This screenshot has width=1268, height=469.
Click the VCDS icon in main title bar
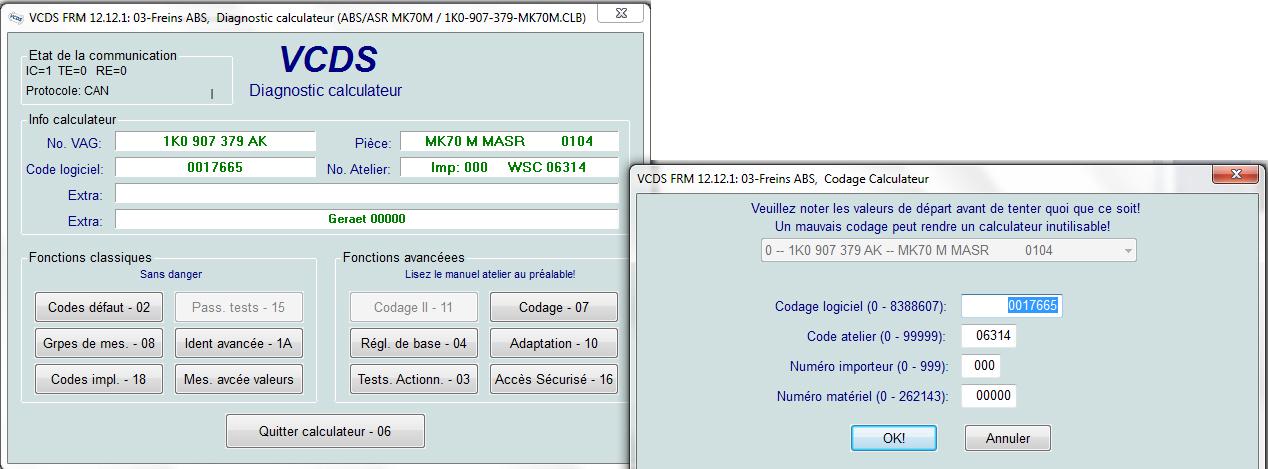click(x=15, y=16)
